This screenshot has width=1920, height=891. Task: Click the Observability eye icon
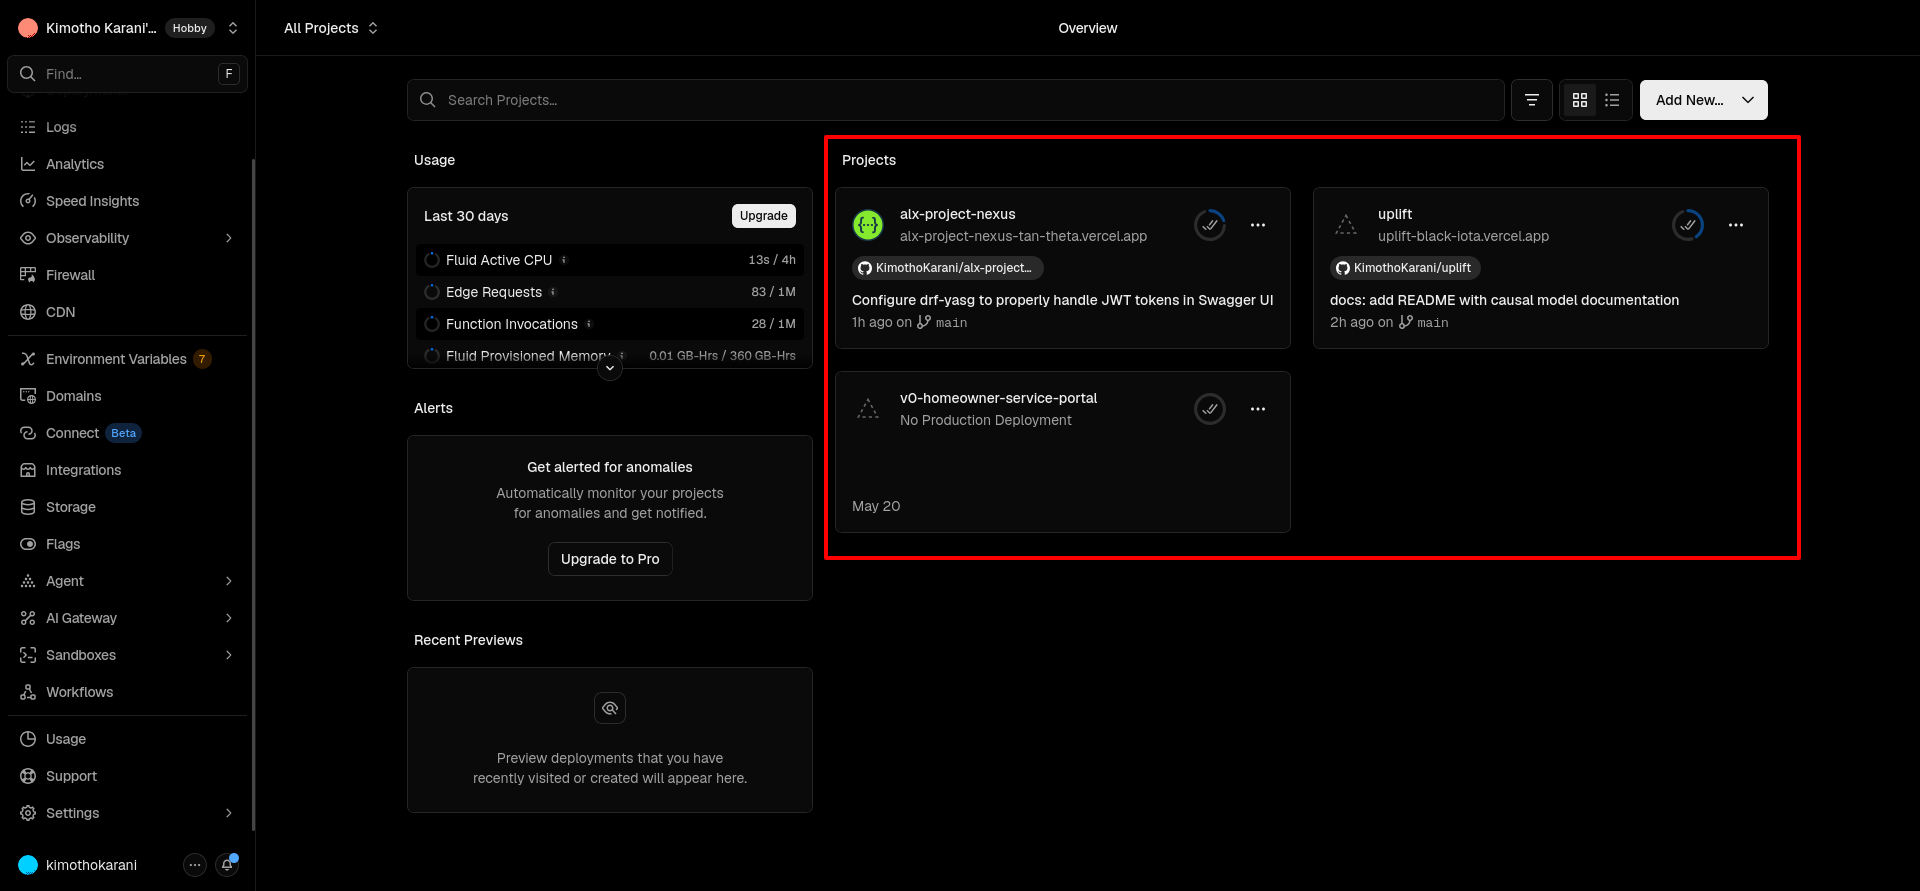pyautogui.click(x=28, y=238)
